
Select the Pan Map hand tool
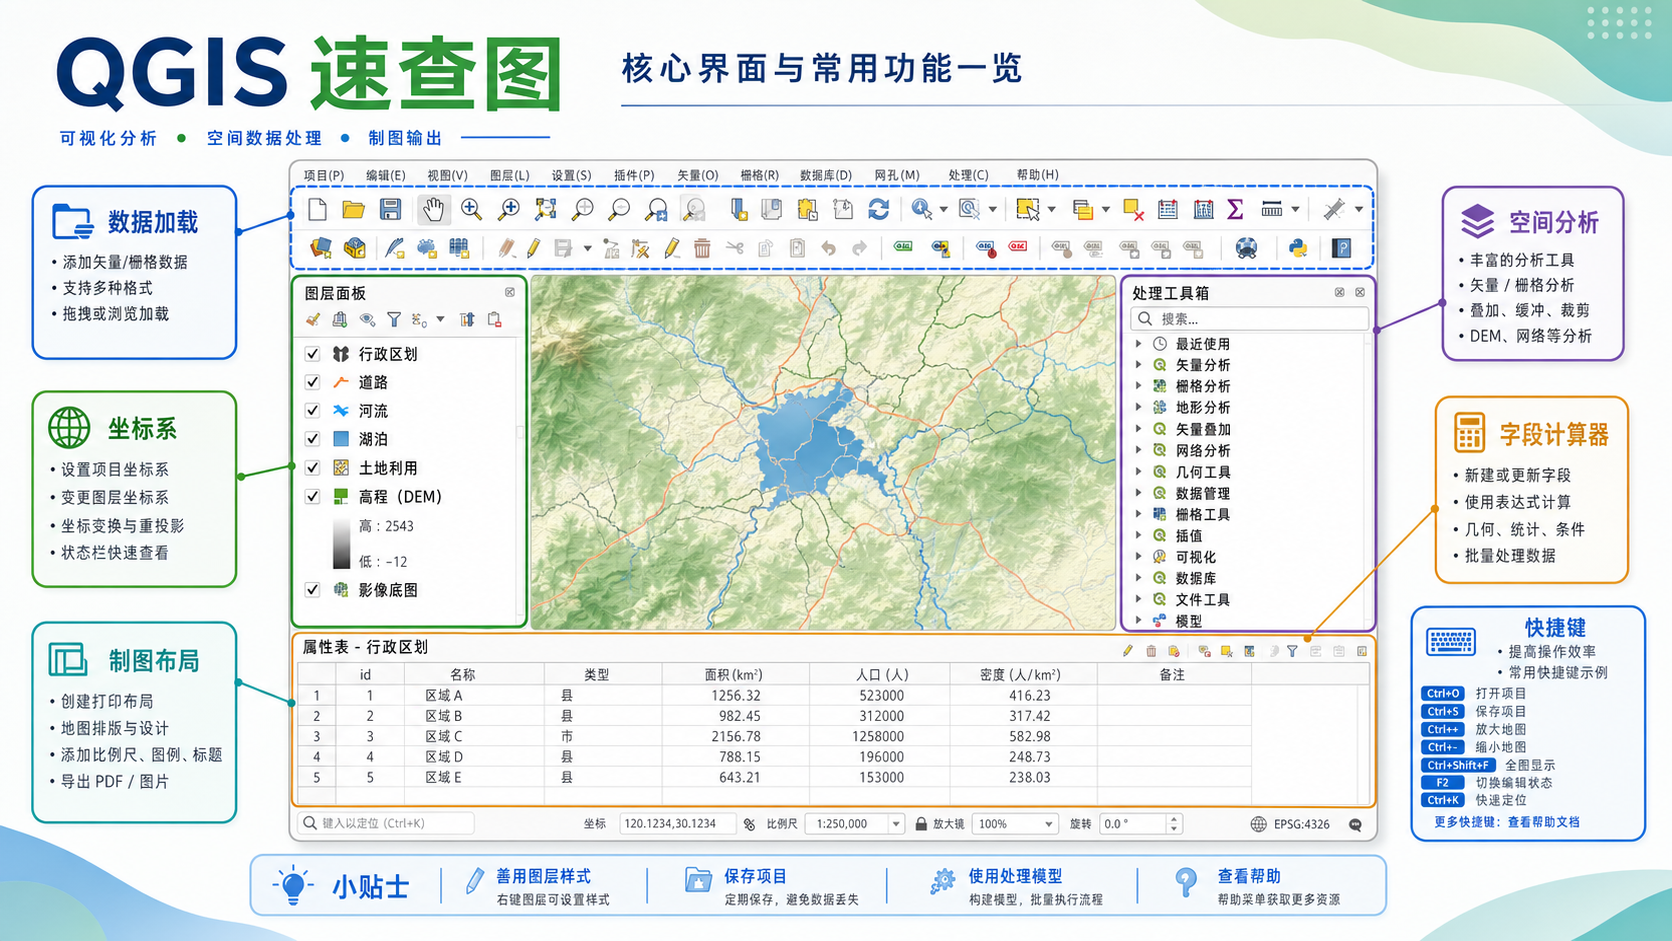tap(433, 209)
